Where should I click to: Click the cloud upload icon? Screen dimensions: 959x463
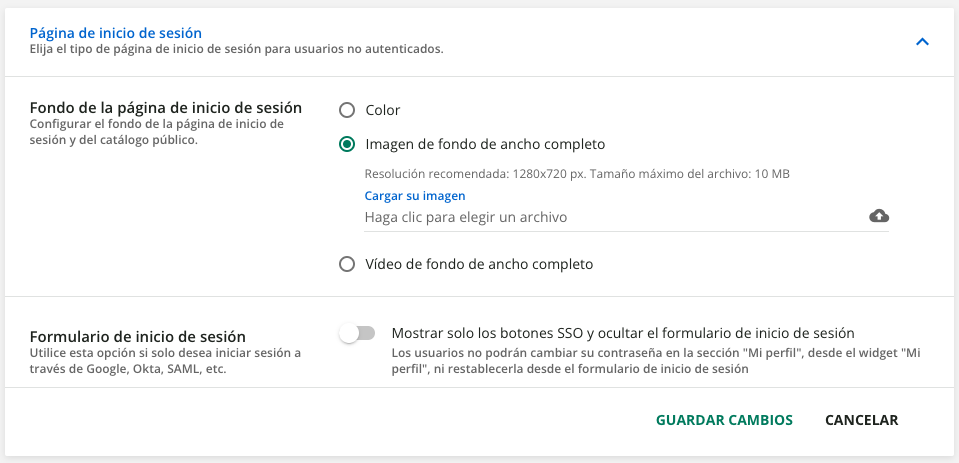(x=879, y=216)
